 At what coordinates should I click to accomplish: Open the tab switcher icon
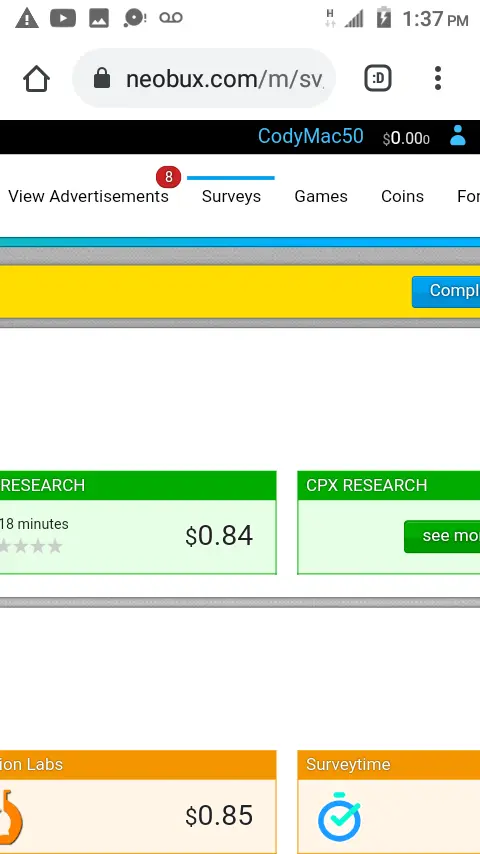pos(378,79)
